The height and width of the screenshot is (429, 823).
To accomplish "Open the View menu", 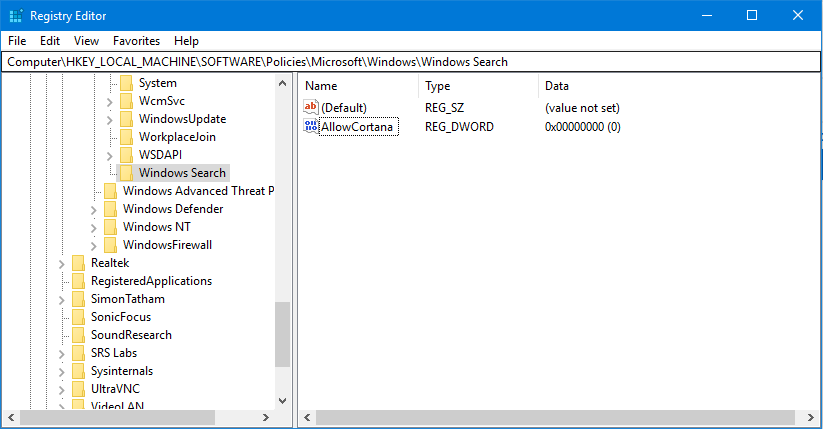I will [86, 41].
